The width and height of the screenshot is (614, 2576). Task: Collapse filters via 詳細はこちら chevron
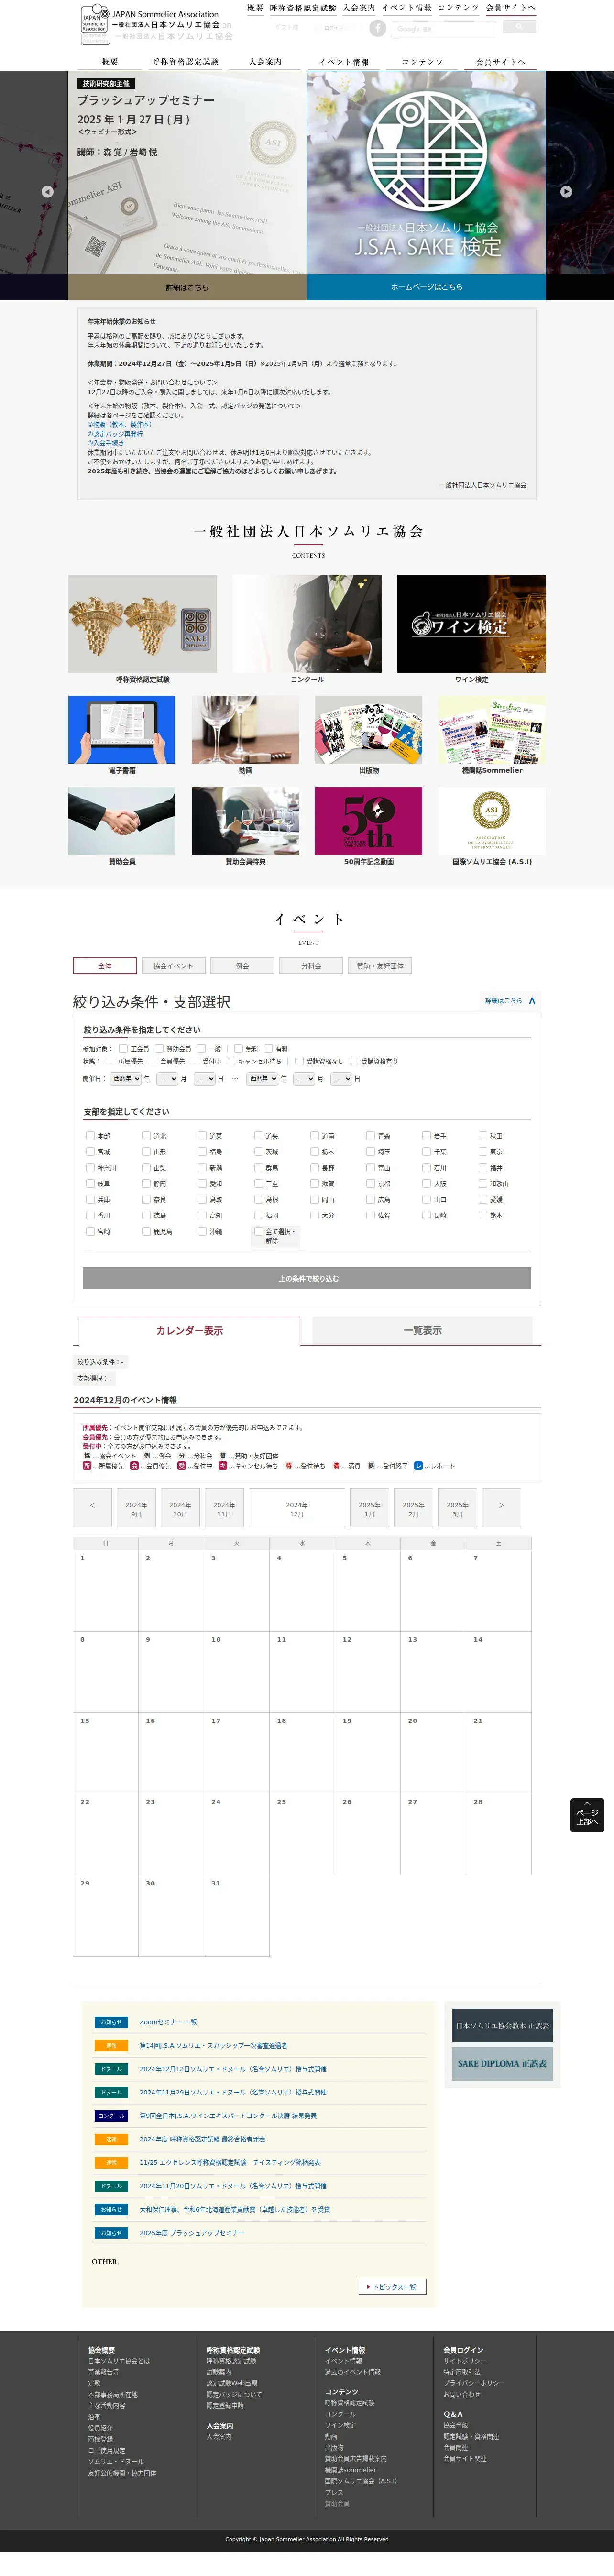coord(511,1000)
